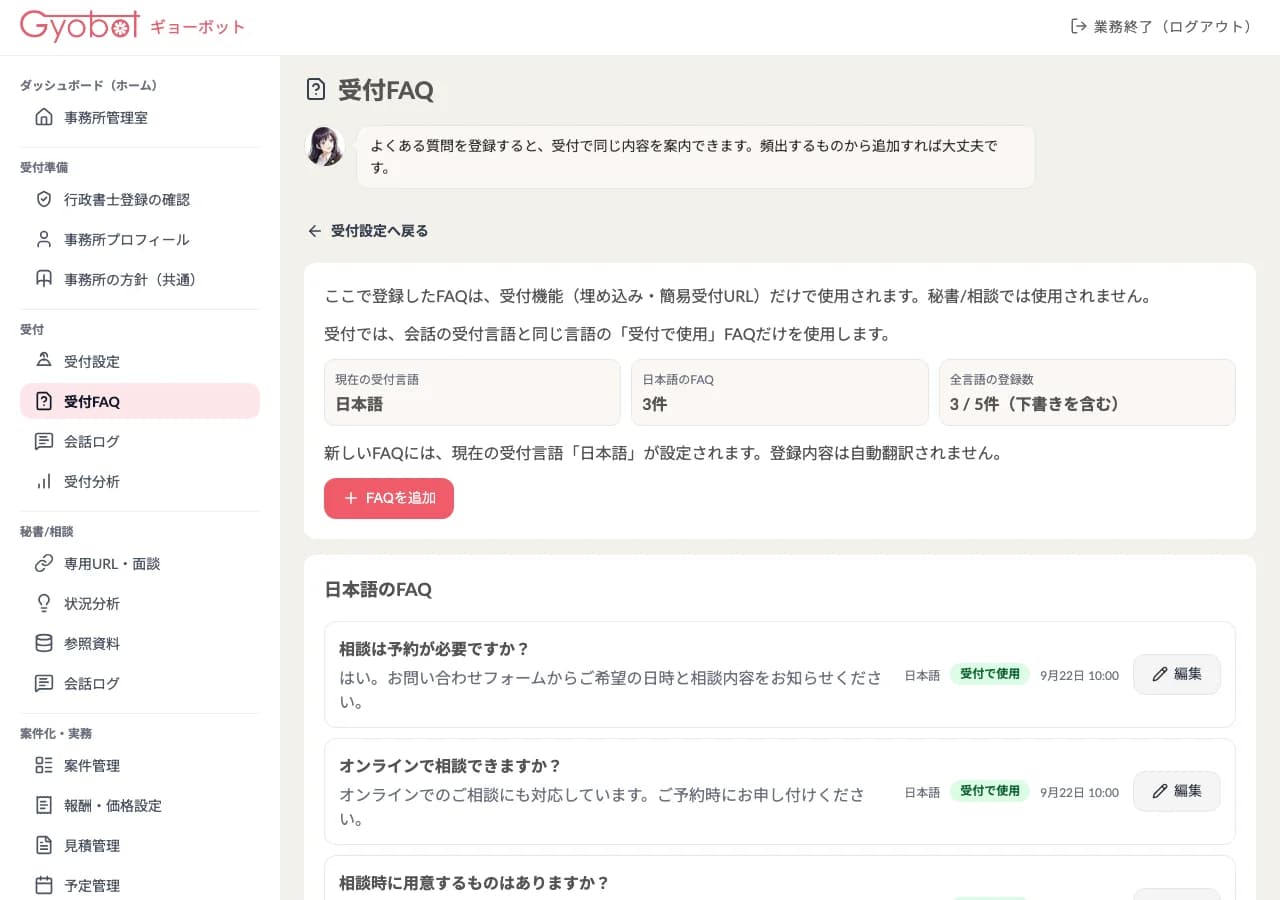
Task: Open 見積管理 in the sidebar
Action: pyautogui.click(x=140, y=845)
